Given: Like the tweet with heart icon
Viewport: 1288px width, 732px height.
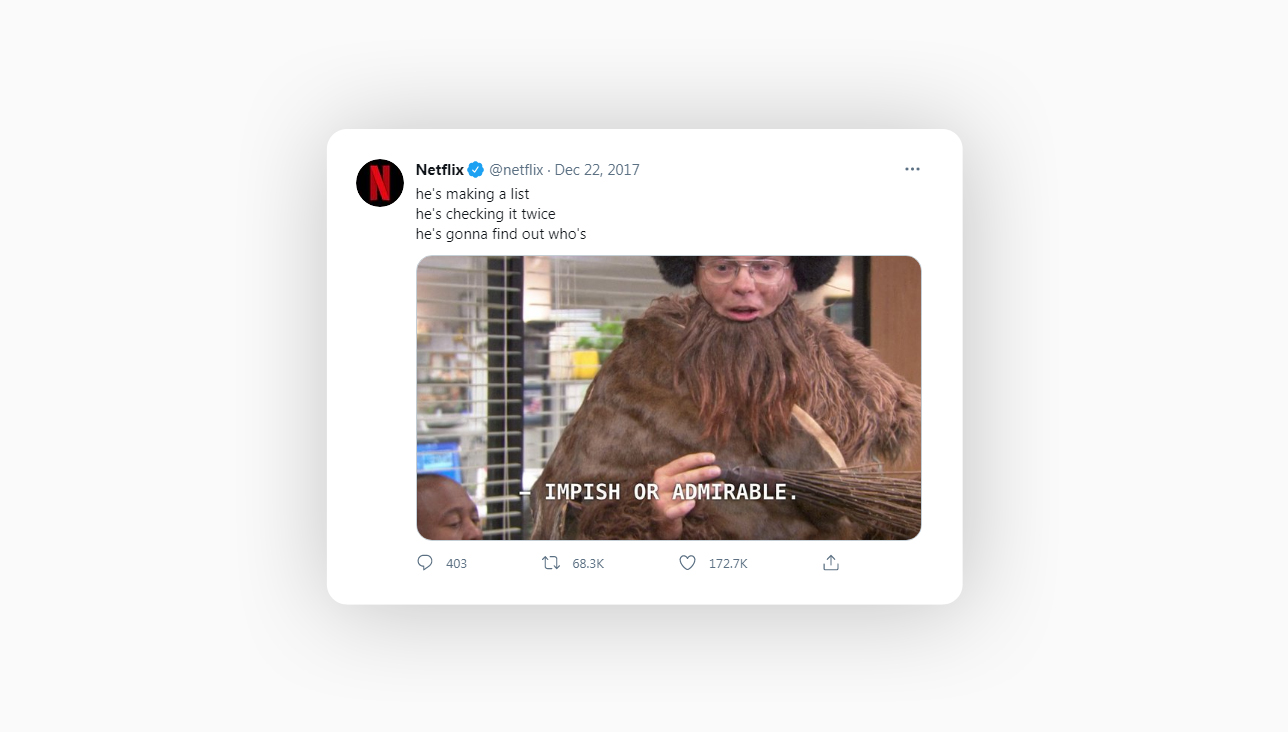Looking at the screenshot, I should click(x=687, y=563).
